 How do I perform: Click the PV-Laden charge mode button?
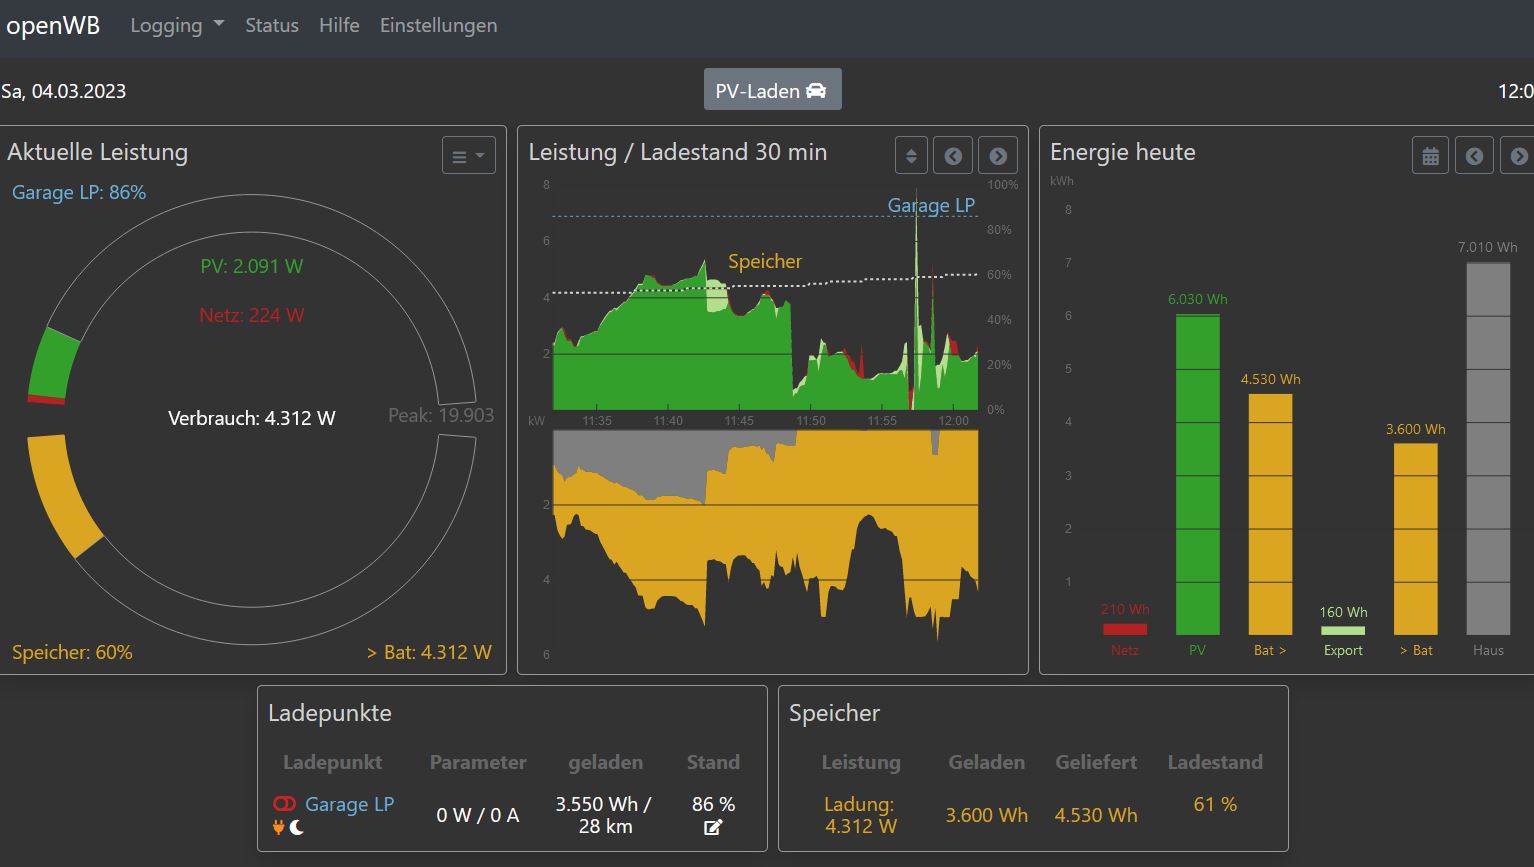click(772, 90)
